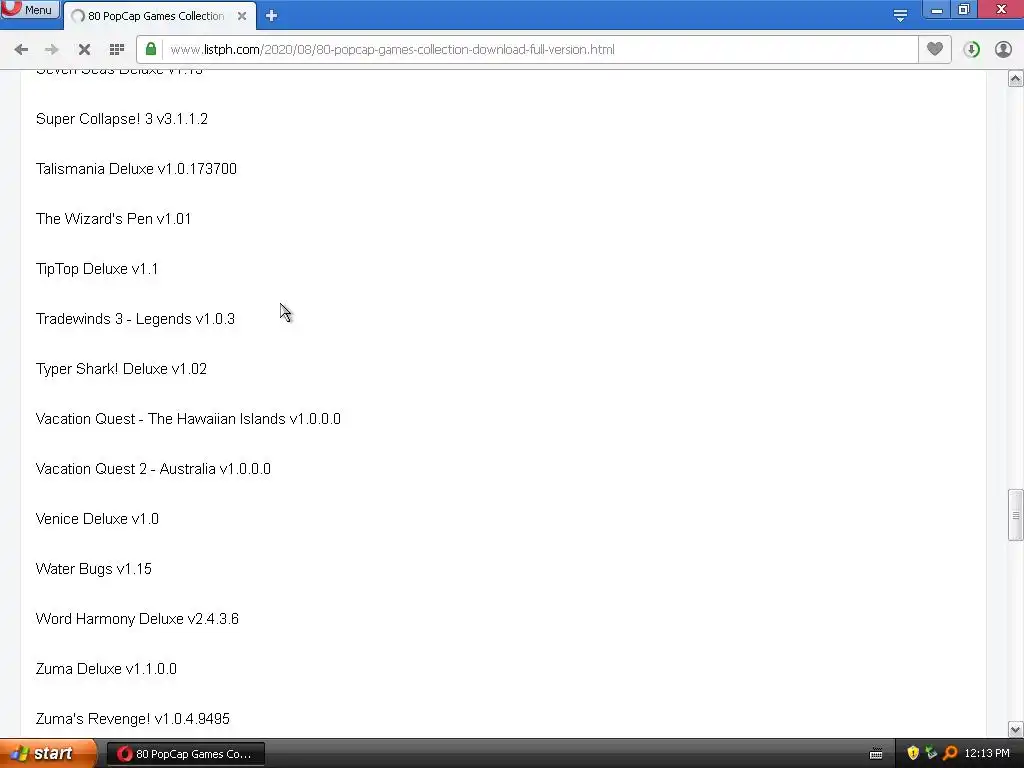Click the vertical scrollbar thumb
Image resolution: width=1024 pixels, height=768 pixels.
1015,515
